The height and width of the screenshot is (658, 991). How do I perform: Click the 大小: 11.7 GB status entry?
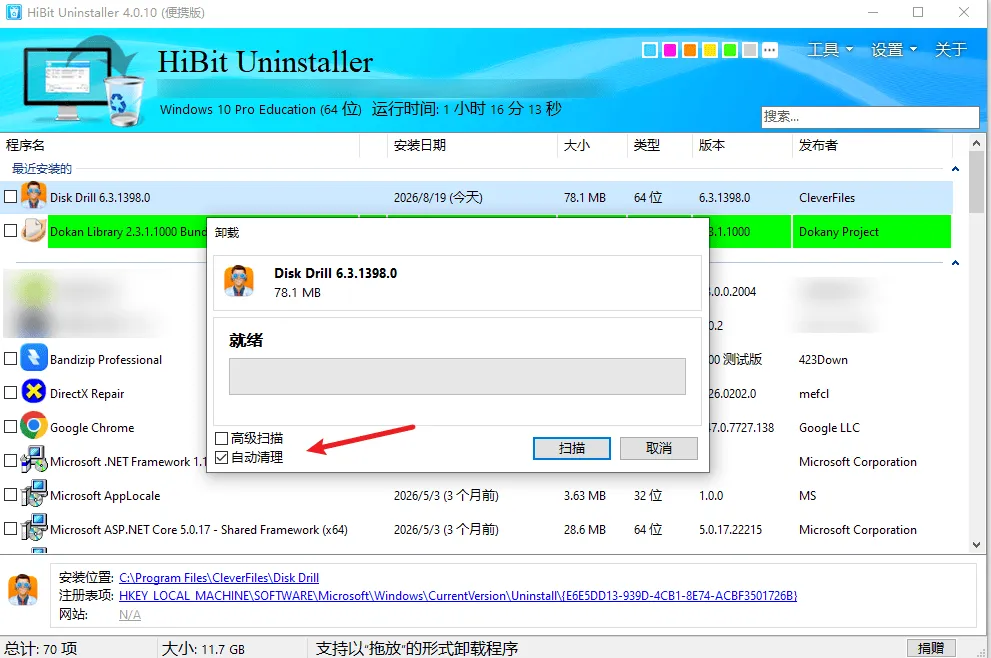tap(203, 649)
